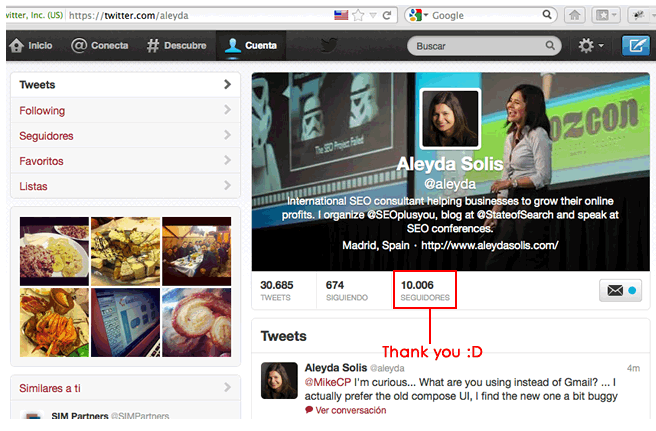Open the settings gear dropdown
The height and width of the screenshot is (431, 656).
click(591, 45)
